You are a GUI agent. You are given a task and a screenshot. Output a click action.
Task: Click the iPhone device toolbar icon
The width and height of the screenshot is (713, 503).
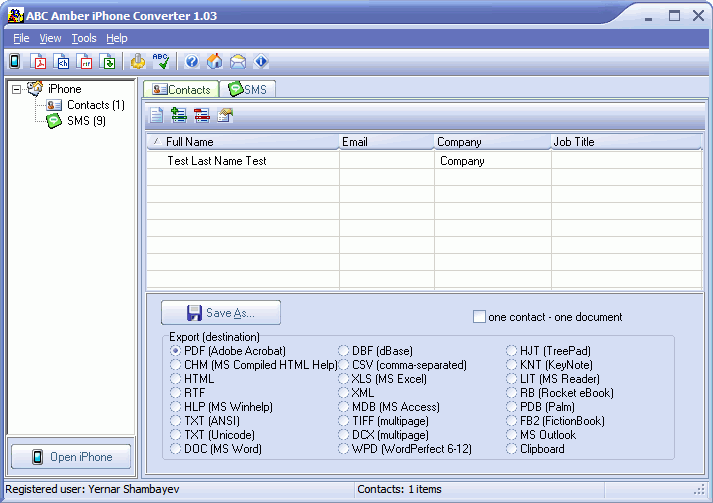tap(15, 61)
